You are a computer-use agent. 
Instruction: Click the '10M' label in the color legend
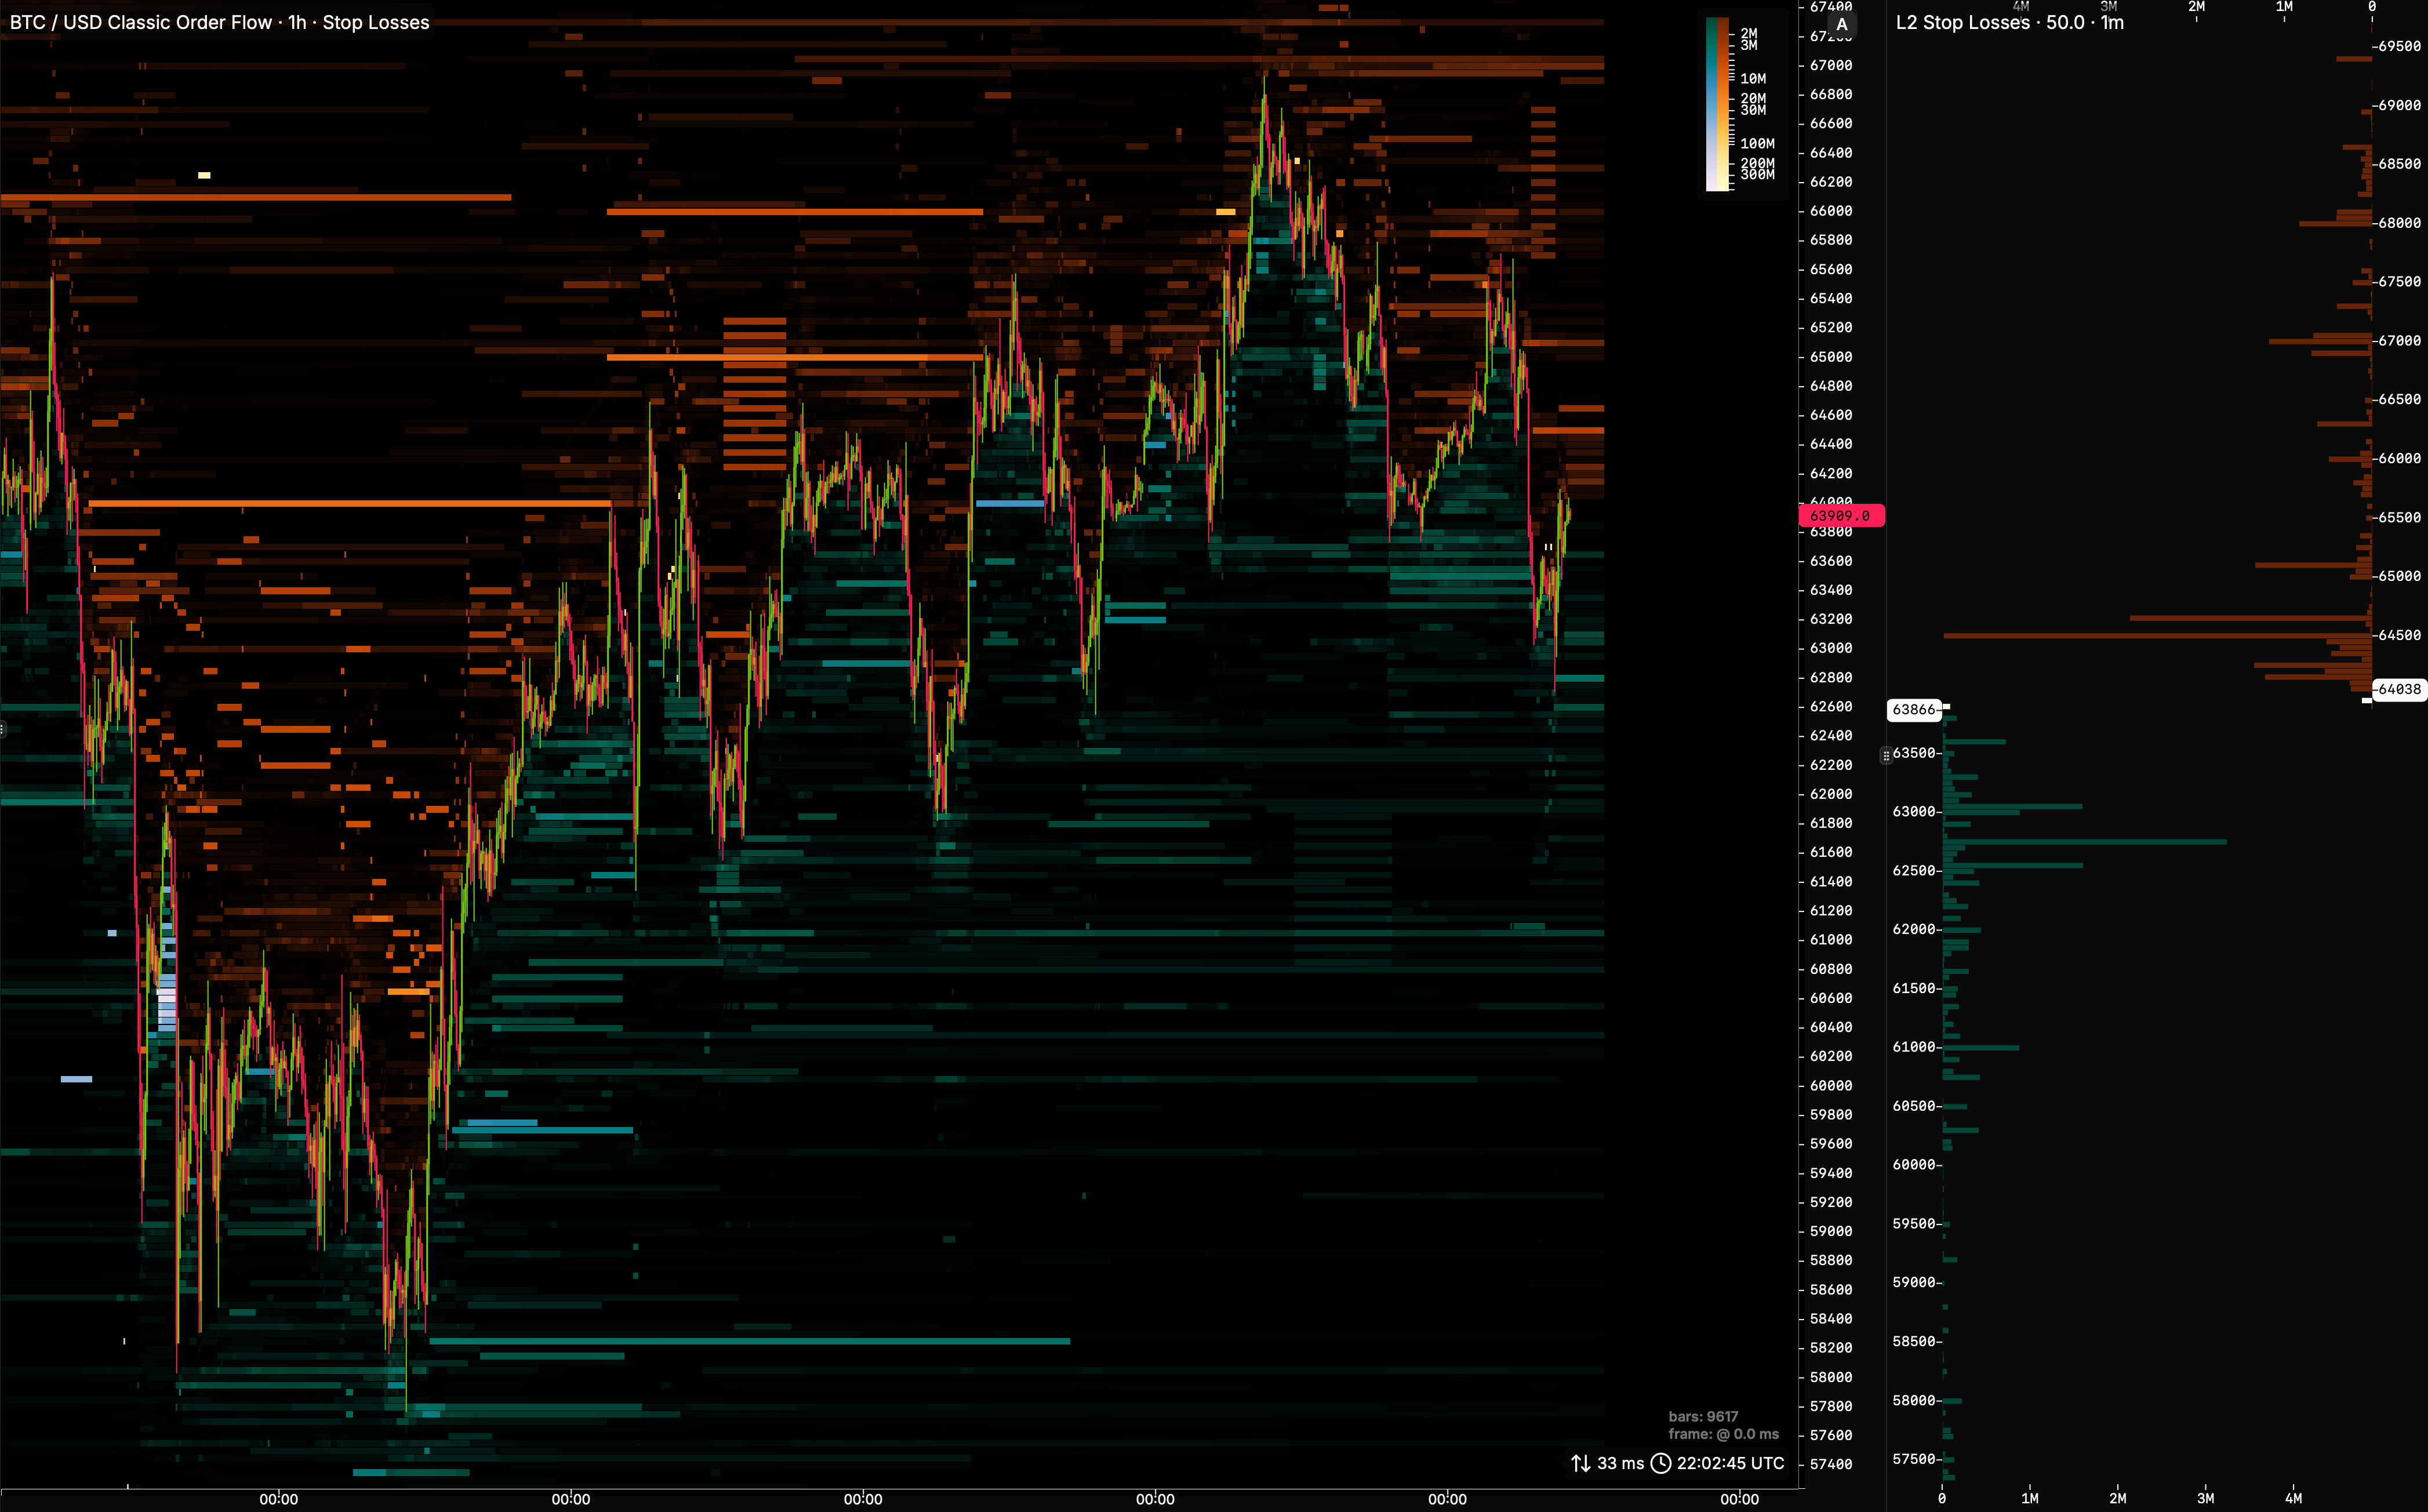pos(1753,79)
